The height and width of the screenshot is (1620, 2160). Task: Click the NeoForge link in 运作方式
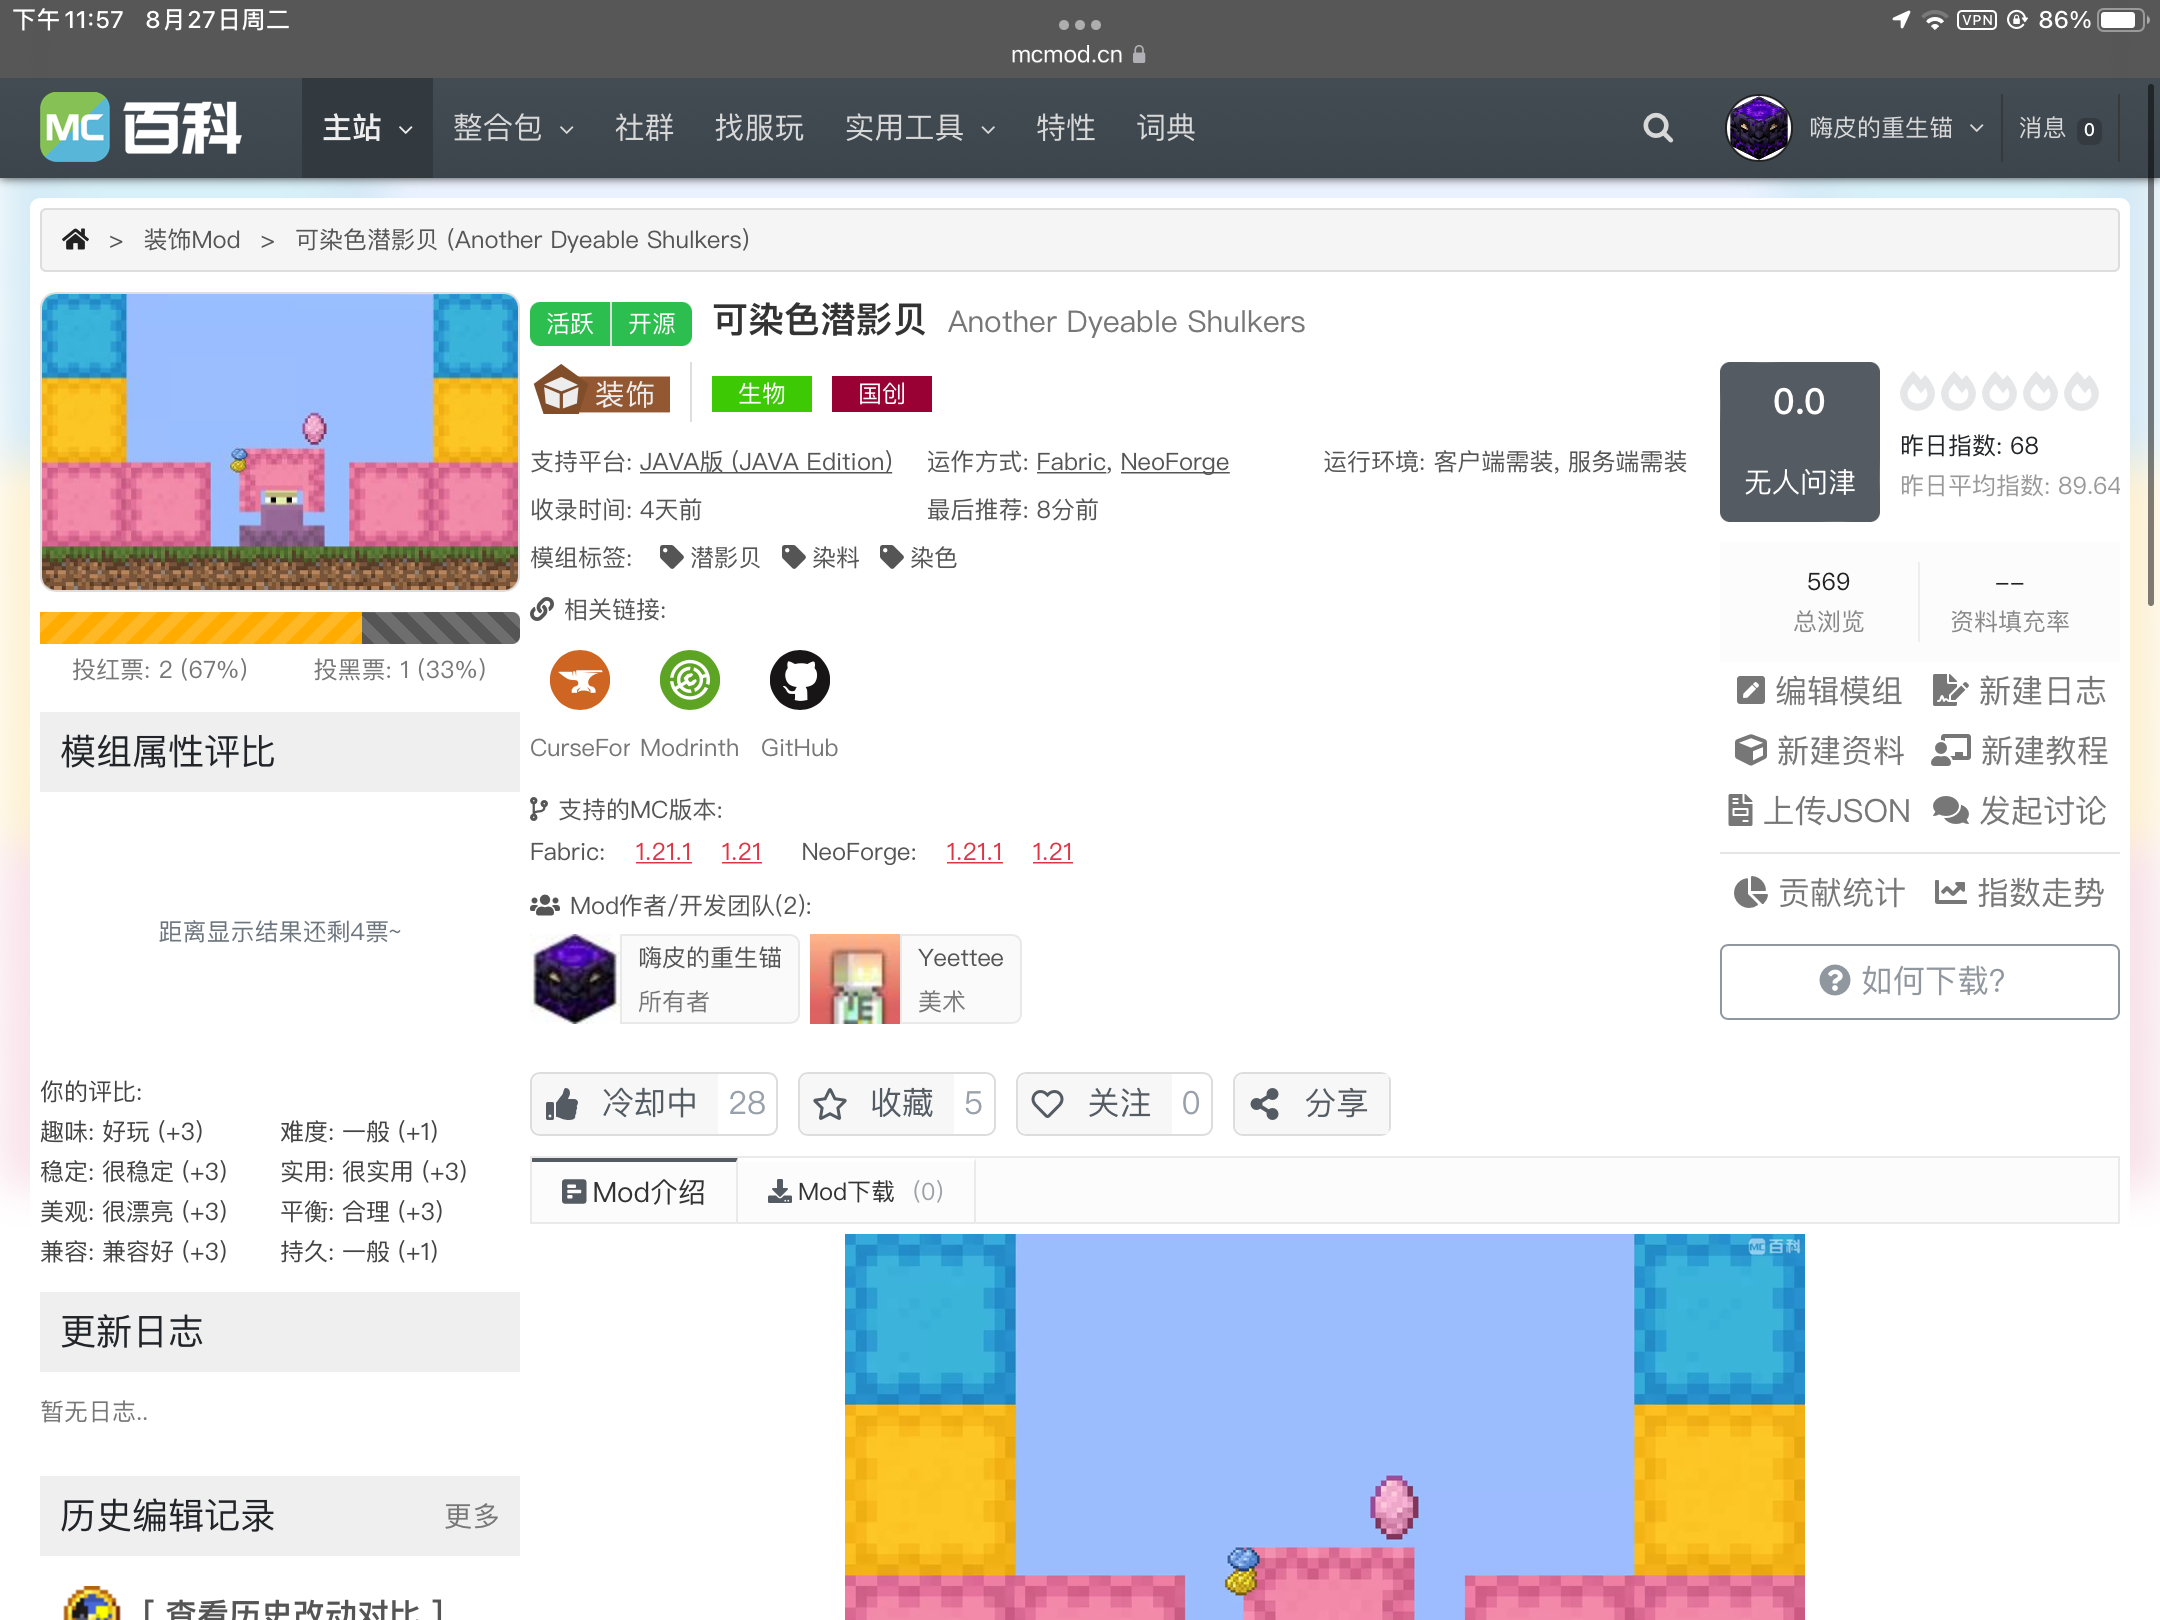tap(1175, 462)
